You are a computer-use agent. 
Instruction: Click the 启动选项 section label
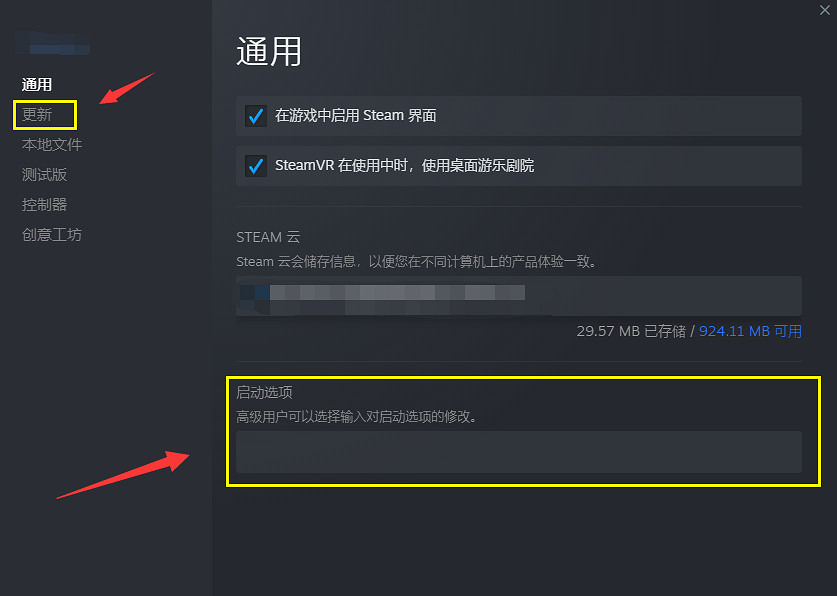[x=264, y=392]
